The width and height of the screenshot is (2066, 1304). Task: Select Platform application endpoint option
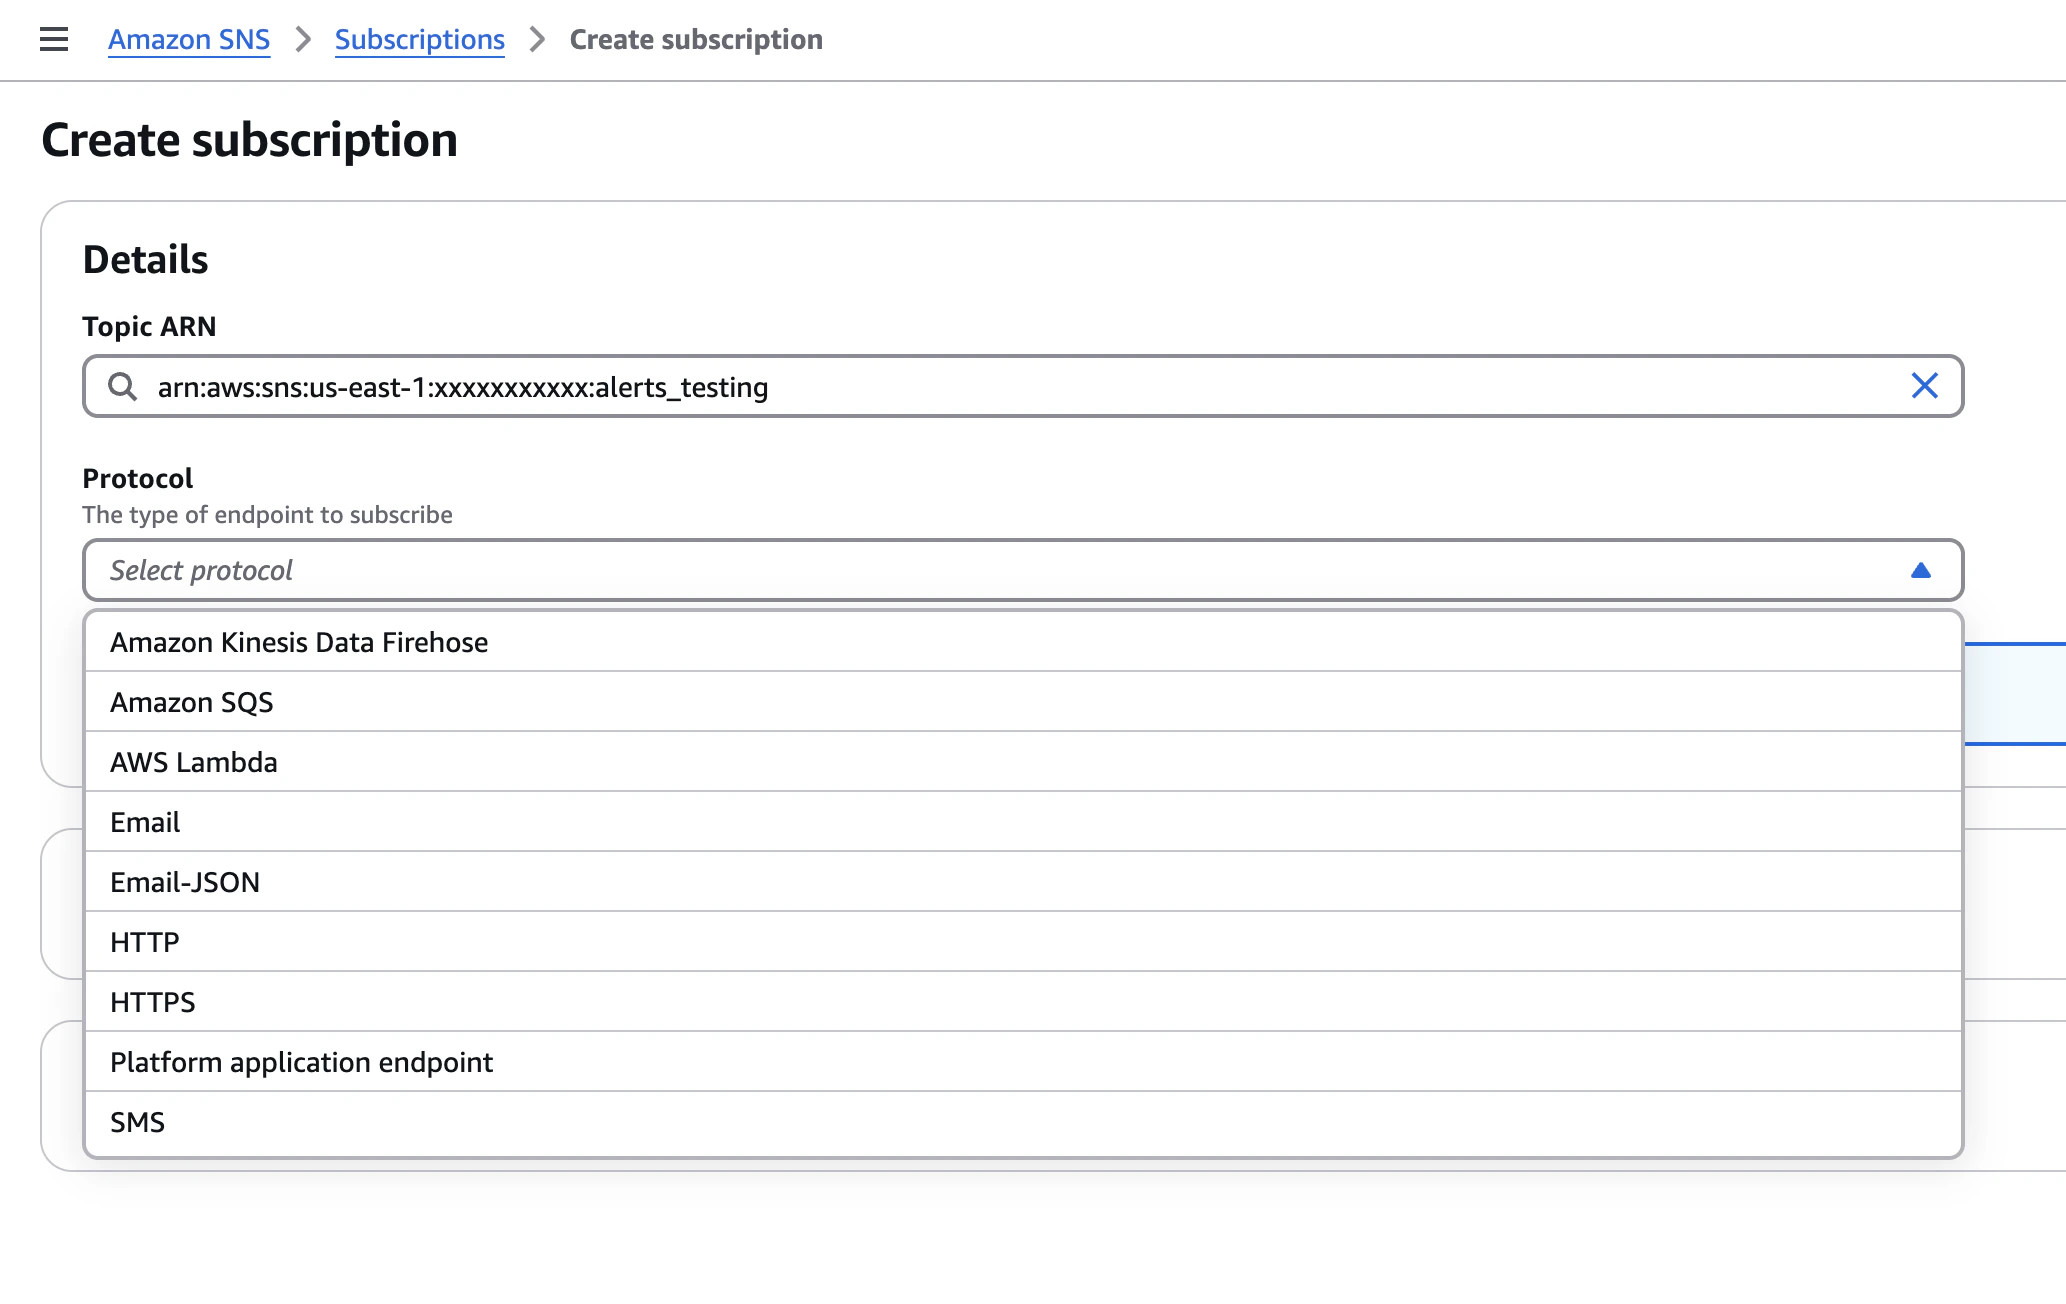pyautogui.click(x=301, y=1062)
